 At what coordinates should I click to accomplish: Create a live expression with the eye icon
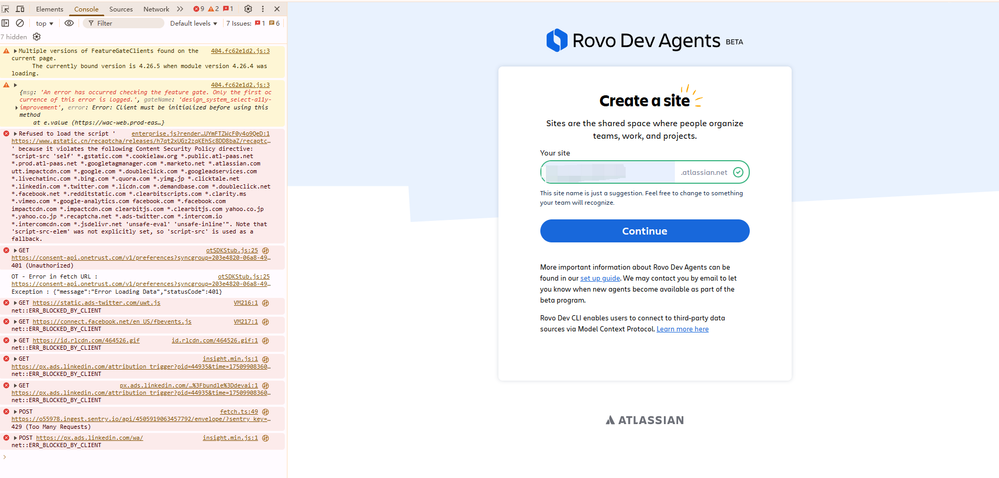click(x=69, y=23)
